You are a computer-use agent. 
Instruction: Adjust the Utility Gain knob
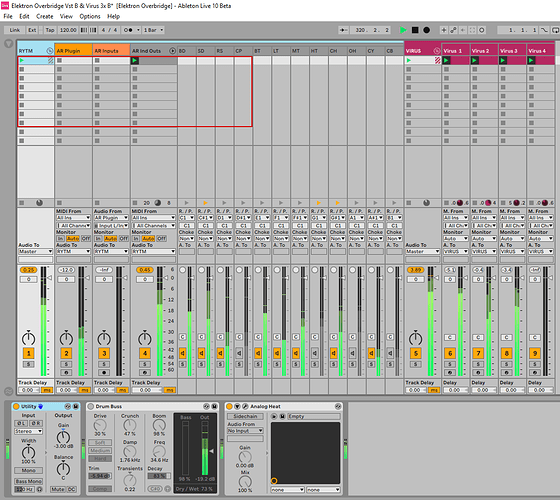[x=63, y=437]
